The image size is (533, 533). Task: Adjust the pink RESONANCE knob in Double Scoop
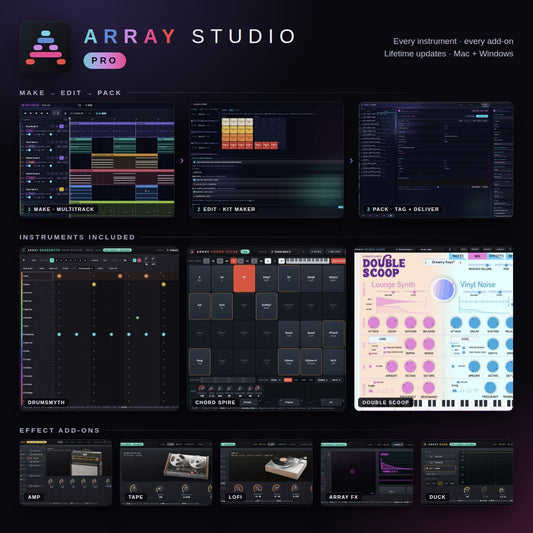(429, 388)
